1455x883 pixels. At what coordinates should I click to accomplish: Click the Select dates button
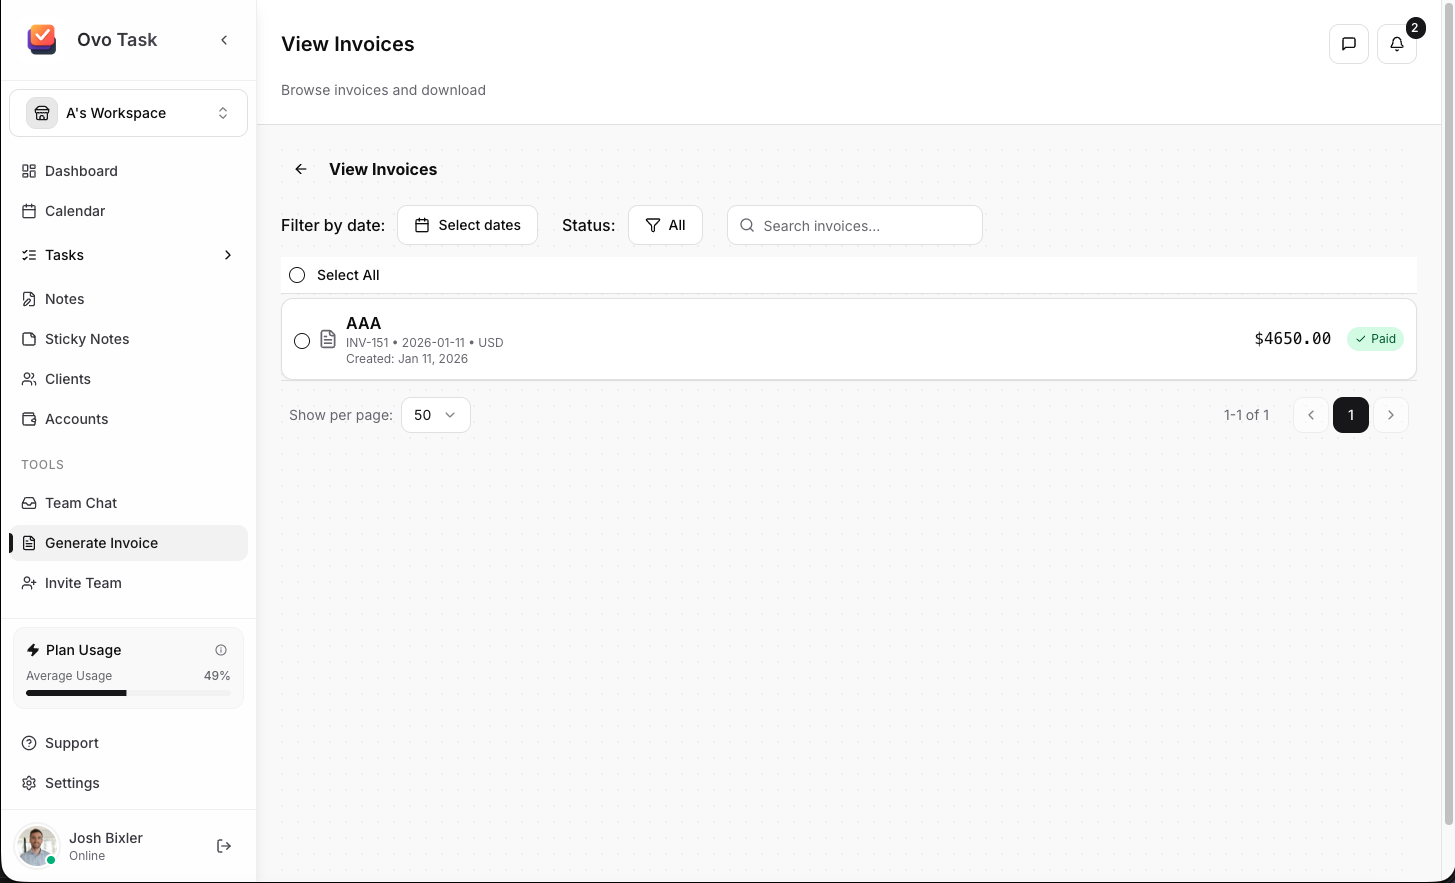click(467, 225)
